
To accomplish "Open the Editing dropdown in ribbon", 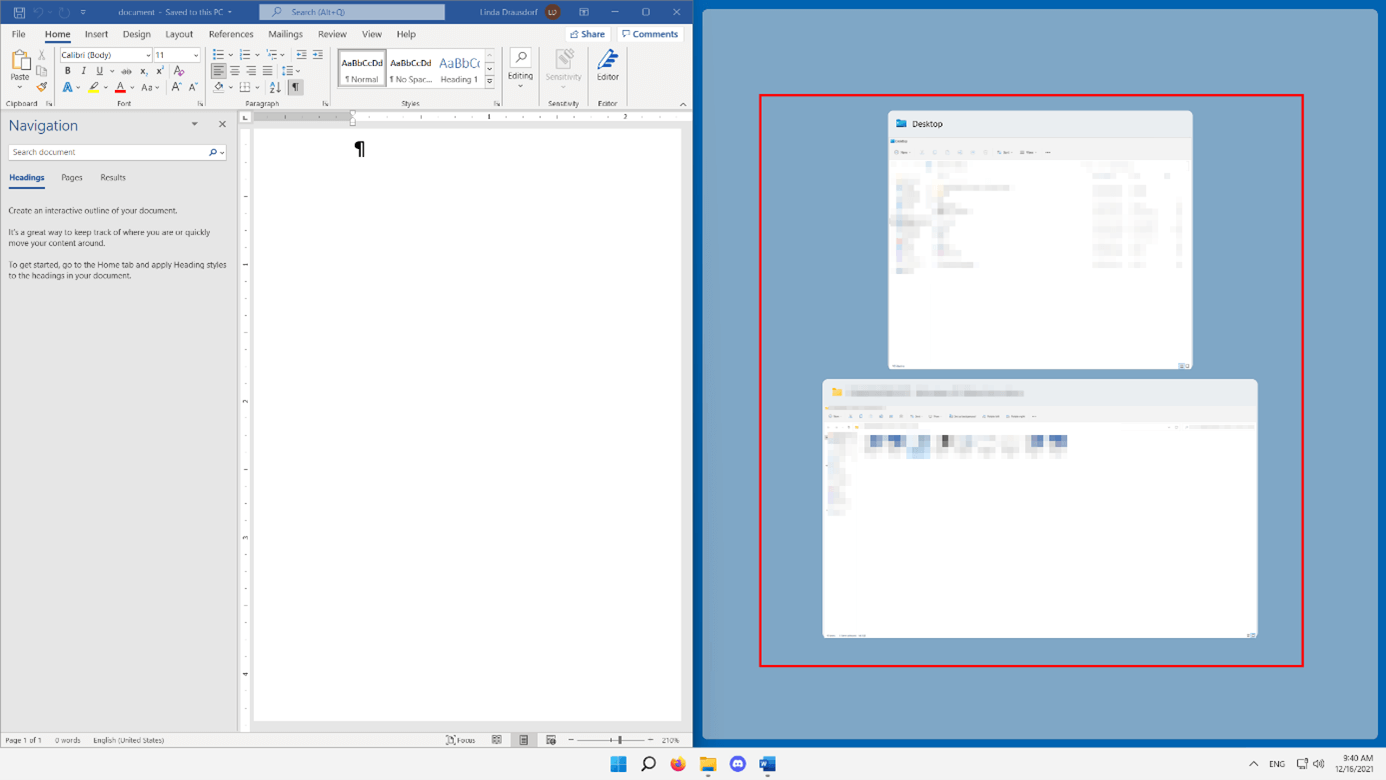I will [x=520, y=69].
